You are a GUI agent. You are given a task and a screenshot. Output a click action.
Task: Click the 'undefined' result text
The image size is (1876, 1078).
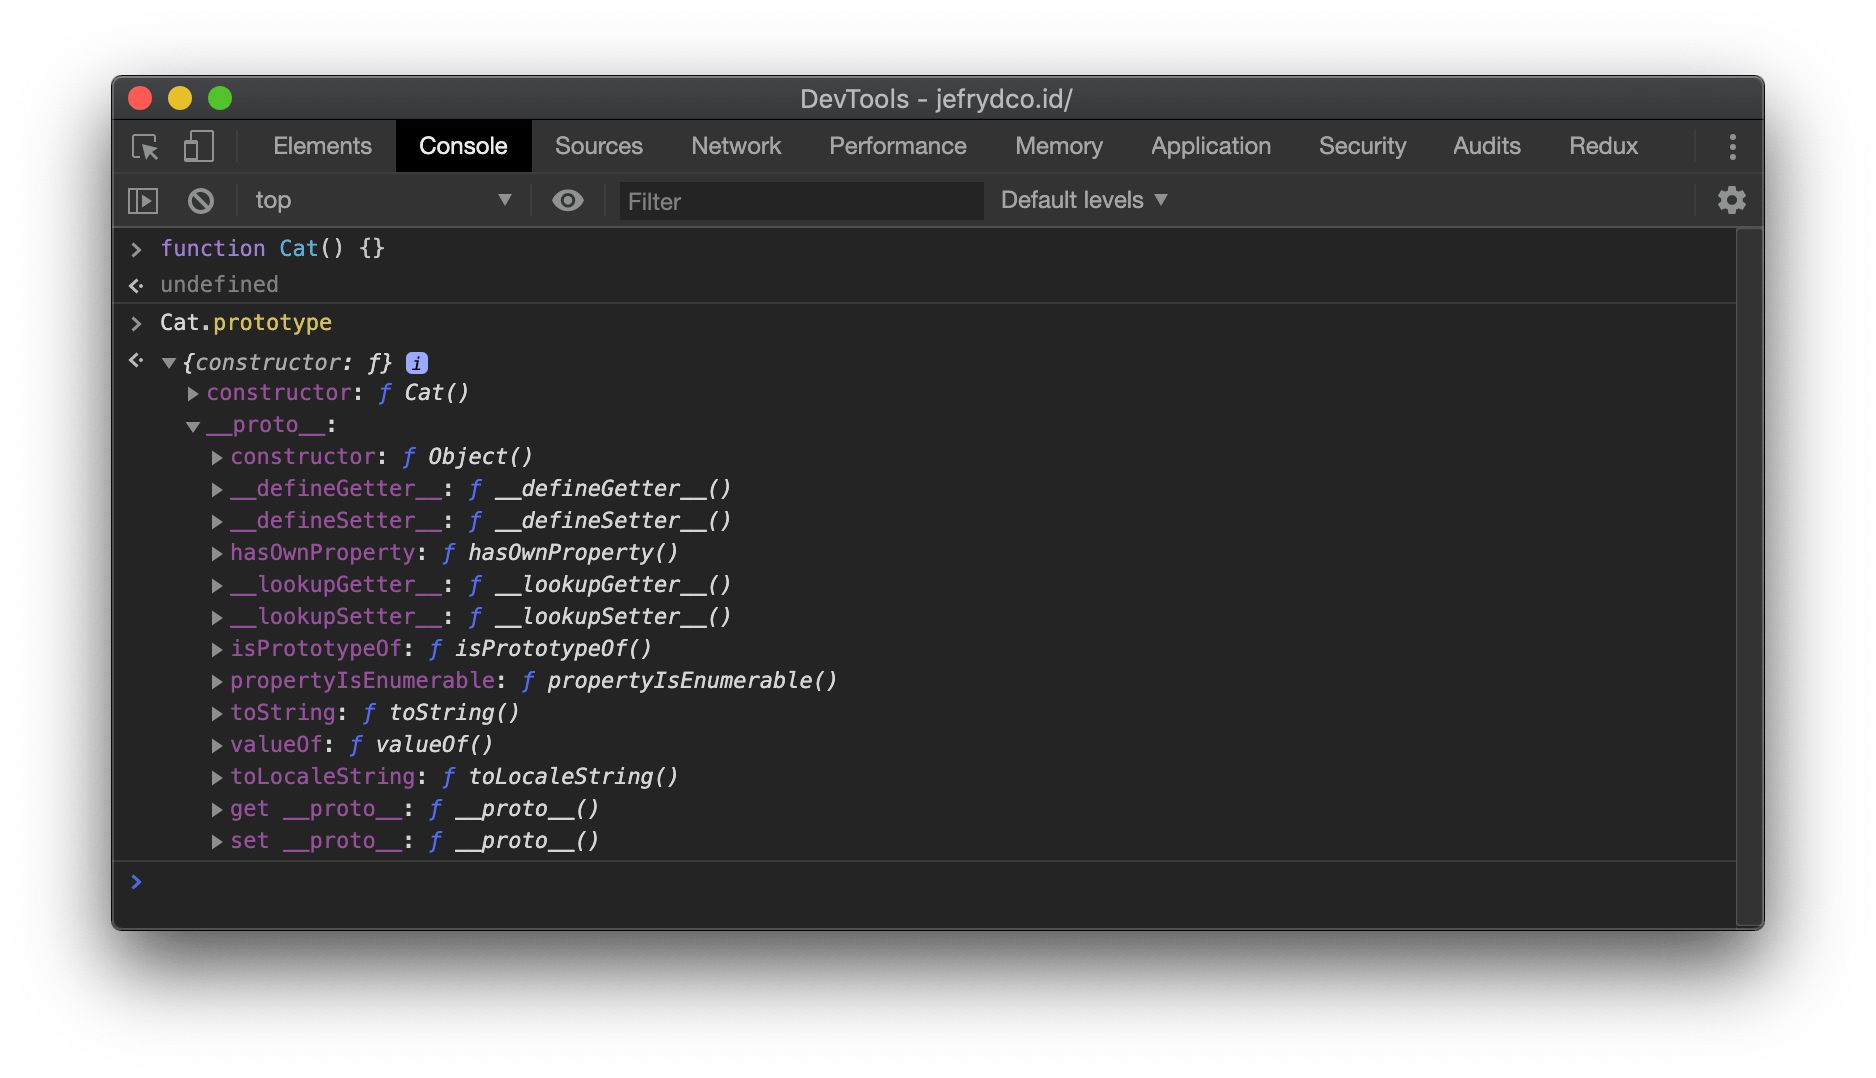point(219,285)
